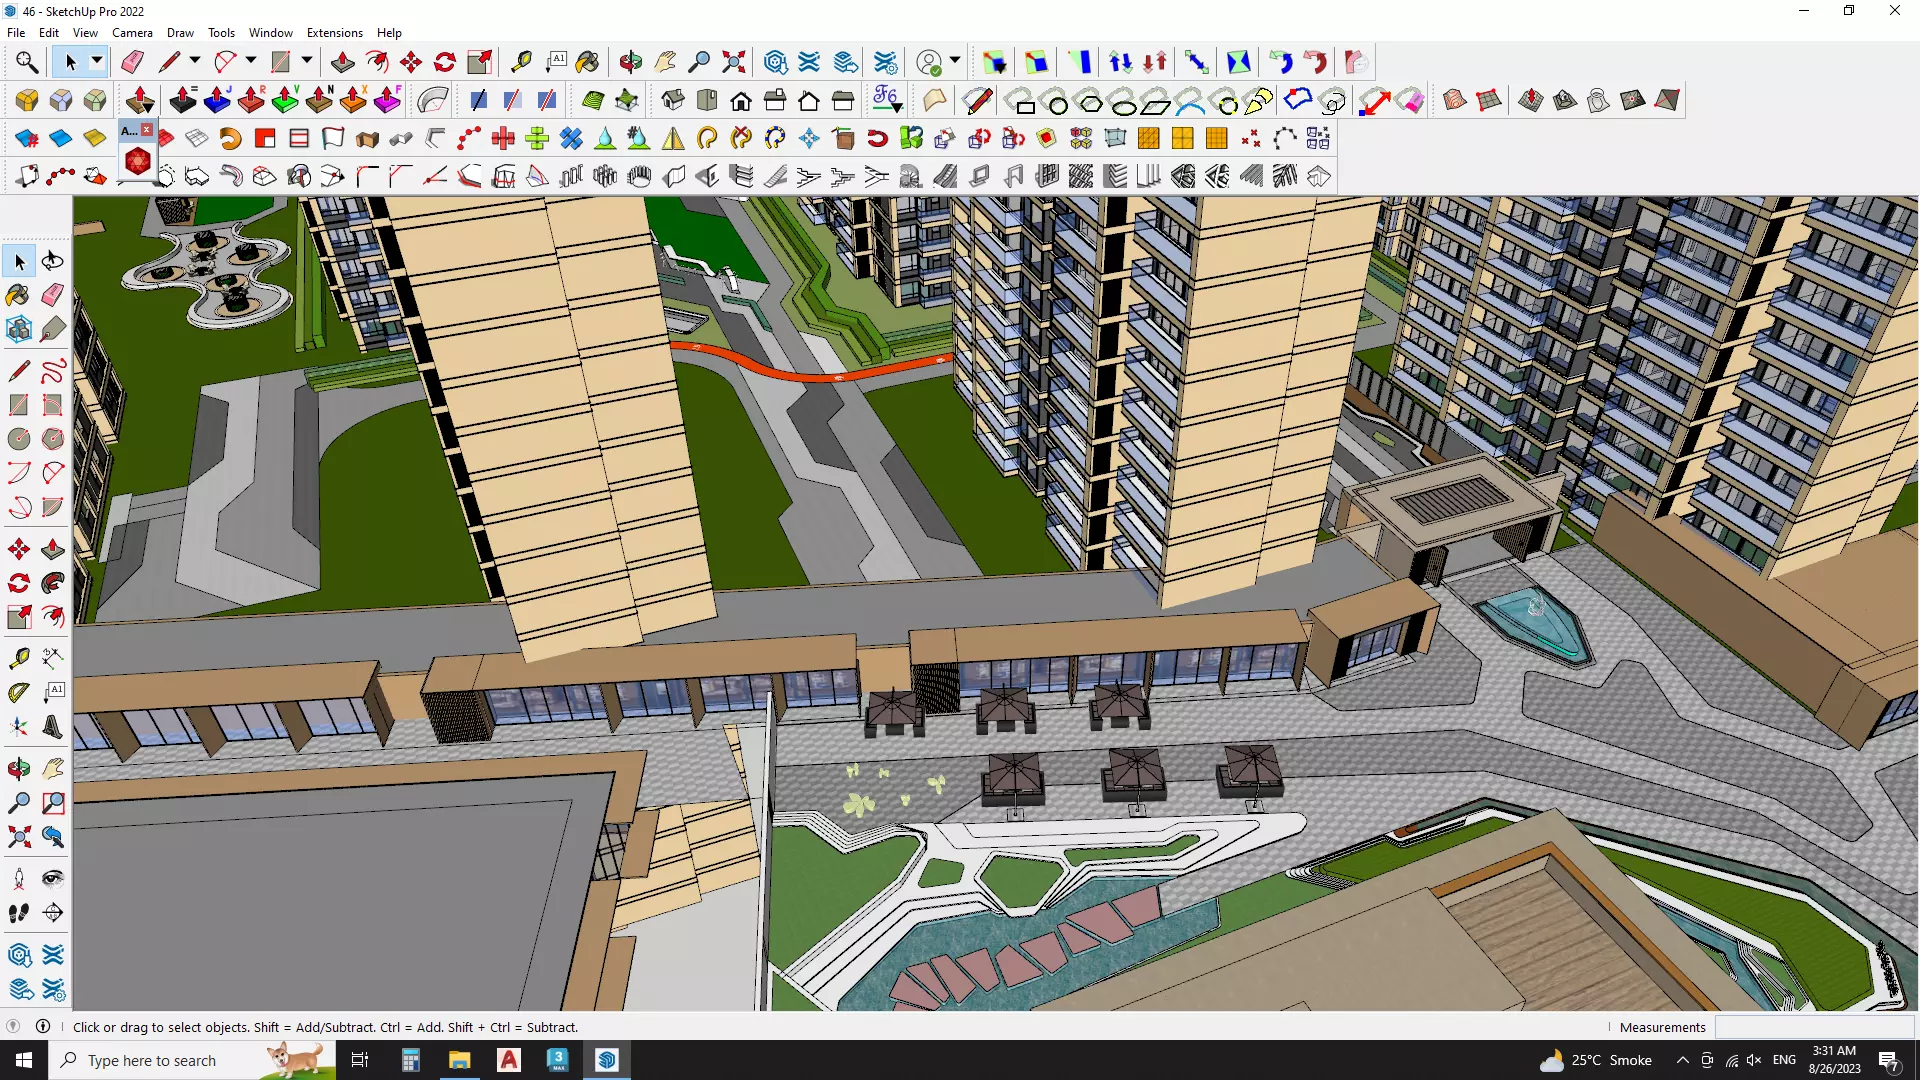The image size is (1920, 1080).
Task: Select the Offset tool in left toolbar
Action: (53, 617)
